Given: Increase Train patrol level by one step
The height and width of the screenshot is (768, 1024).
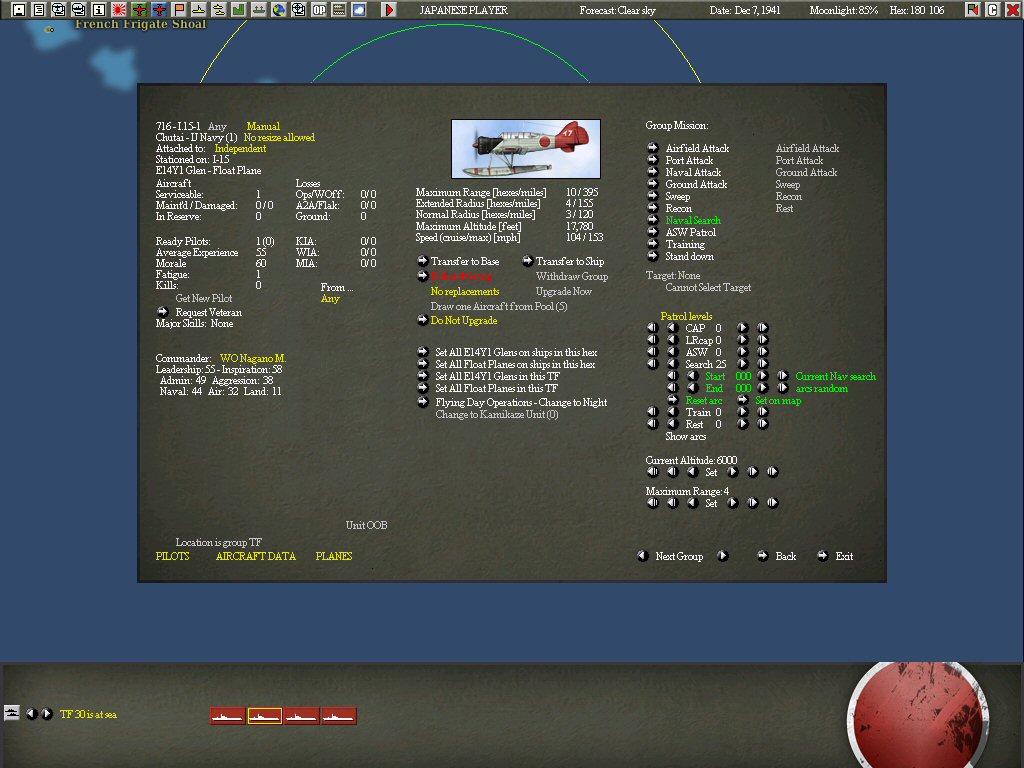Looking at the screenshot, I should pyautogui.click(x=743, y=412).
